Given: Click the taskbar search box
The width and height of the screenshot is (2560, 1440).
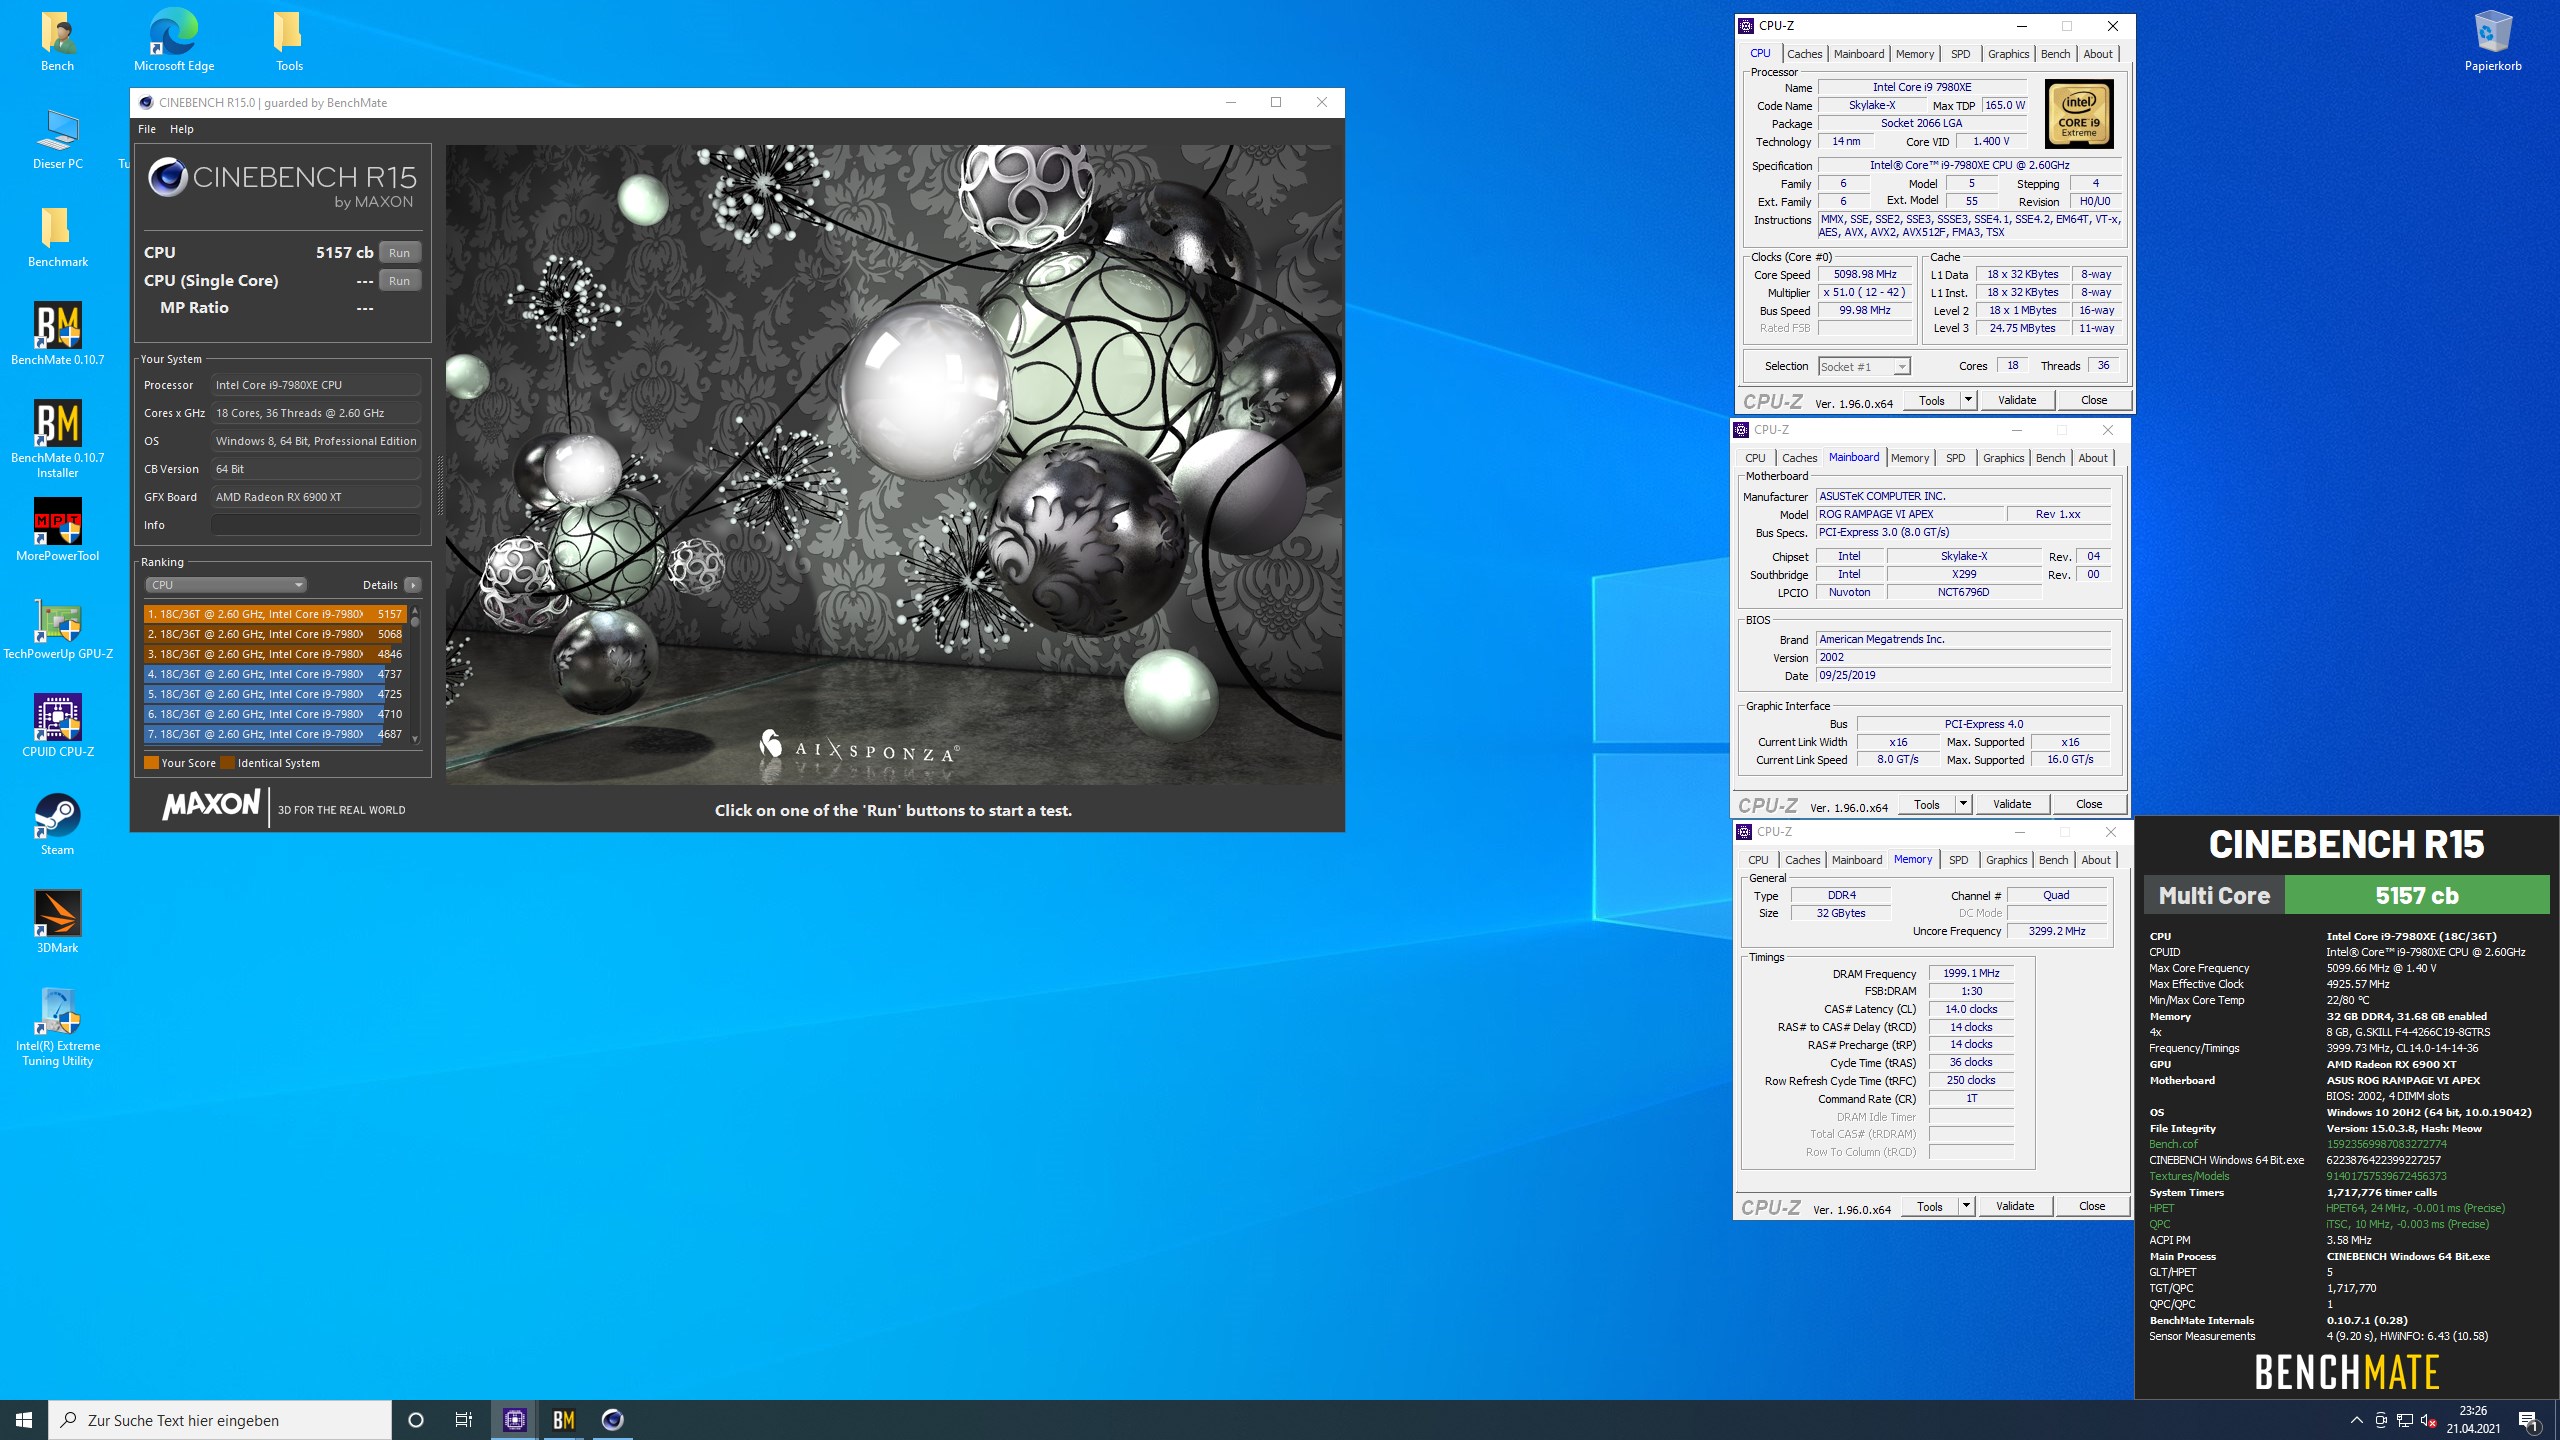Looking at the screenshot, I should [x=220, y=1420].
